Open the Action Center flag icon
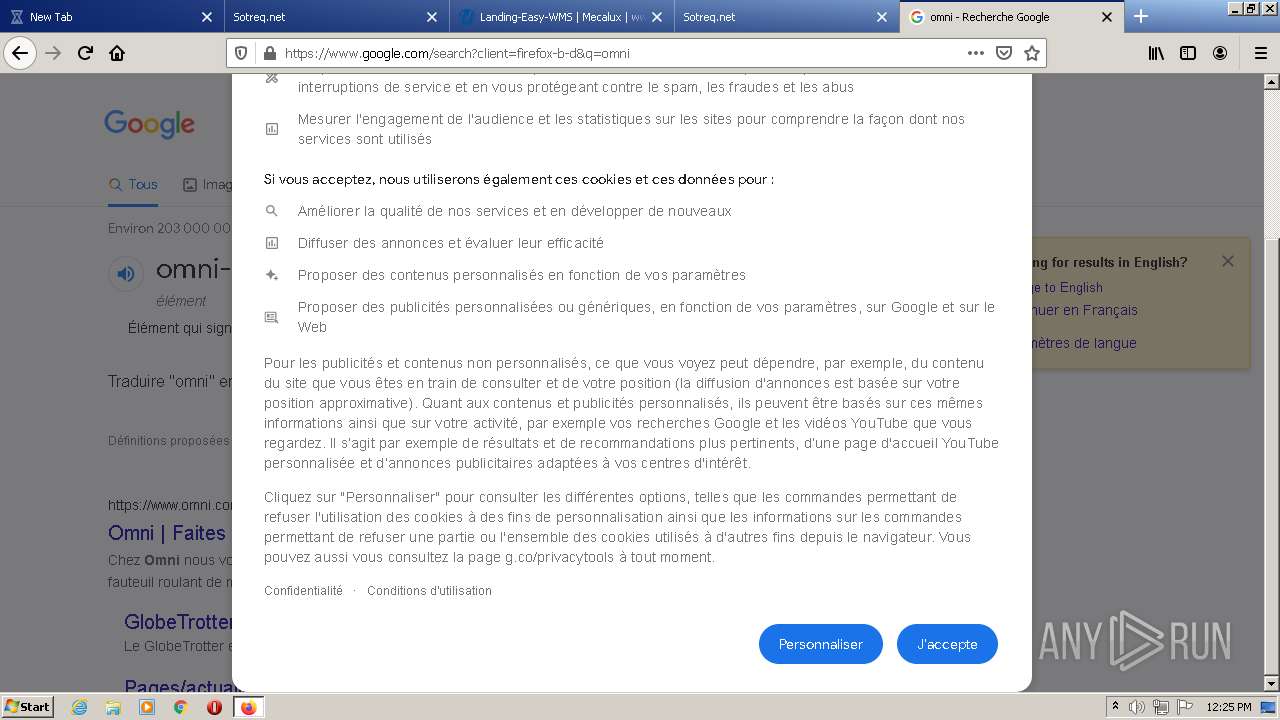The width and height of the screenshot is (1280, 720). (1185, 707)
